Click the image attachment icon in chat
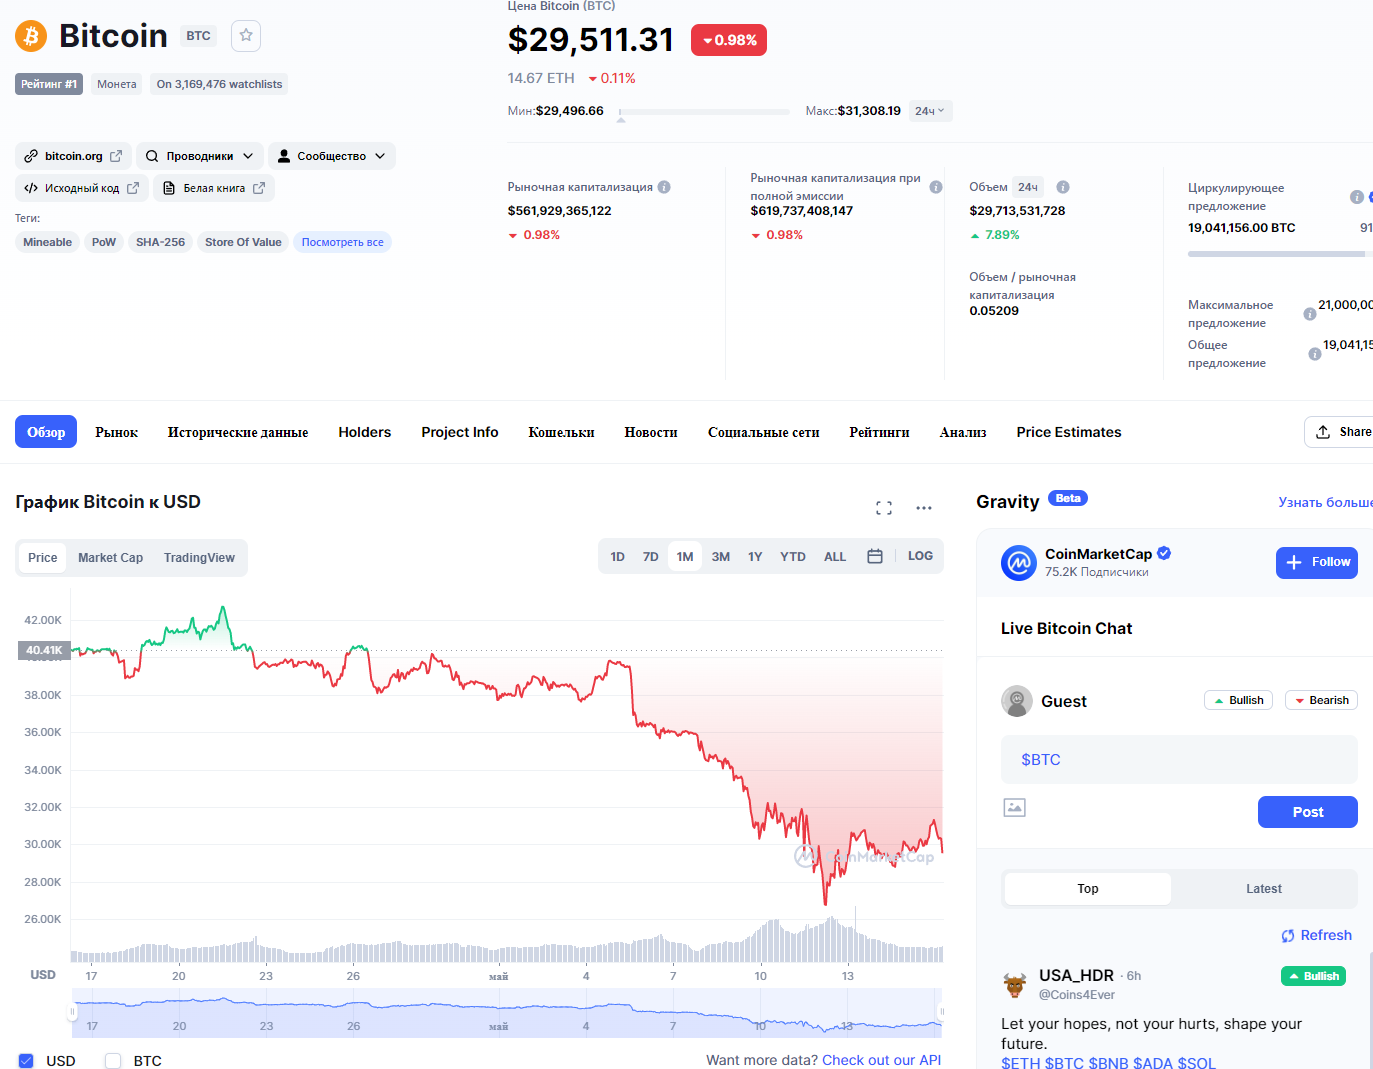This screenshot has width=1373, height=1069. (1014, 808)
